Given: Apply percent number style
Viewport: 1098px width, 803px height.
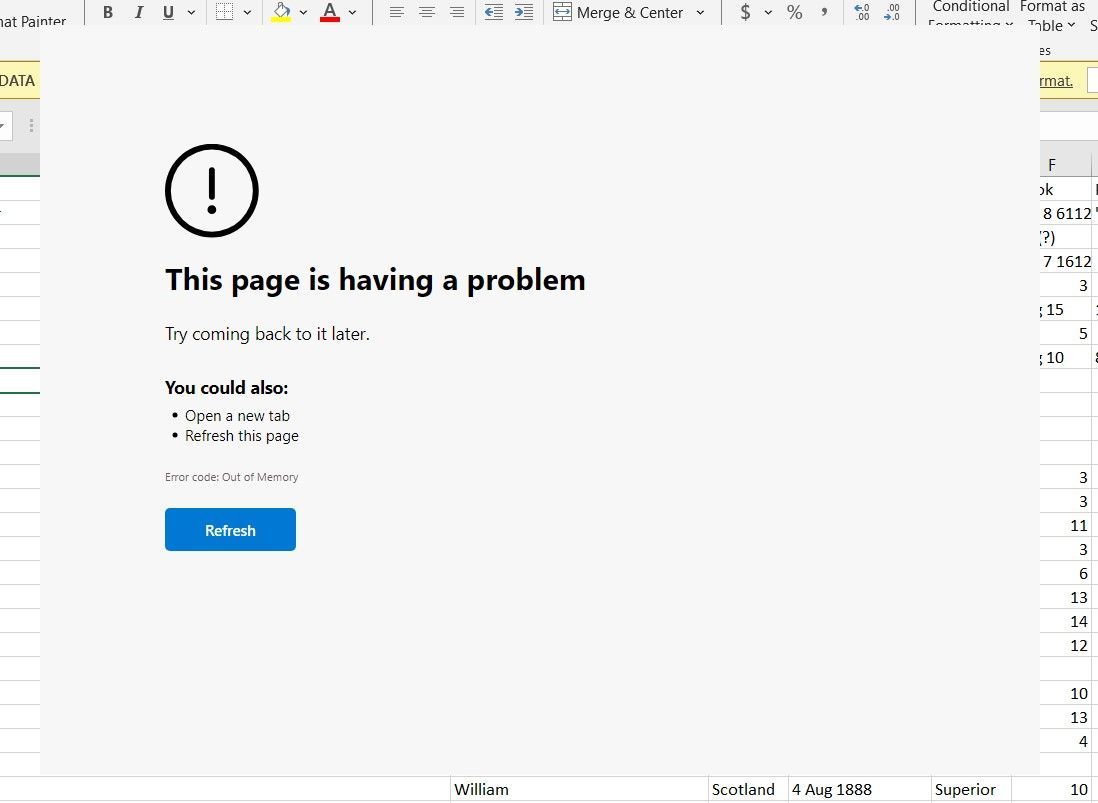Looking at the screenshot, I should coord(794,13).
